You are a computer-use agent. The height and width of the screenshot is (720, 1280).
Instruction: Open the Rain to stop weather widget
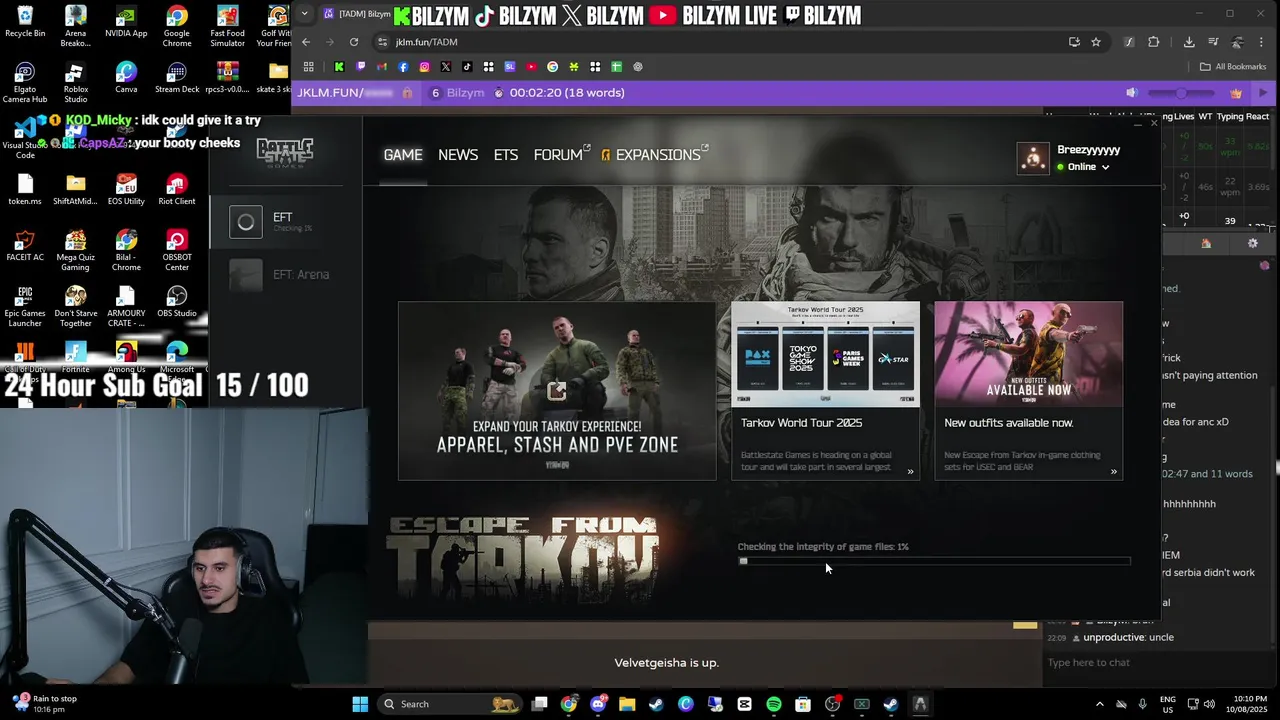click(x=44, y=704)
